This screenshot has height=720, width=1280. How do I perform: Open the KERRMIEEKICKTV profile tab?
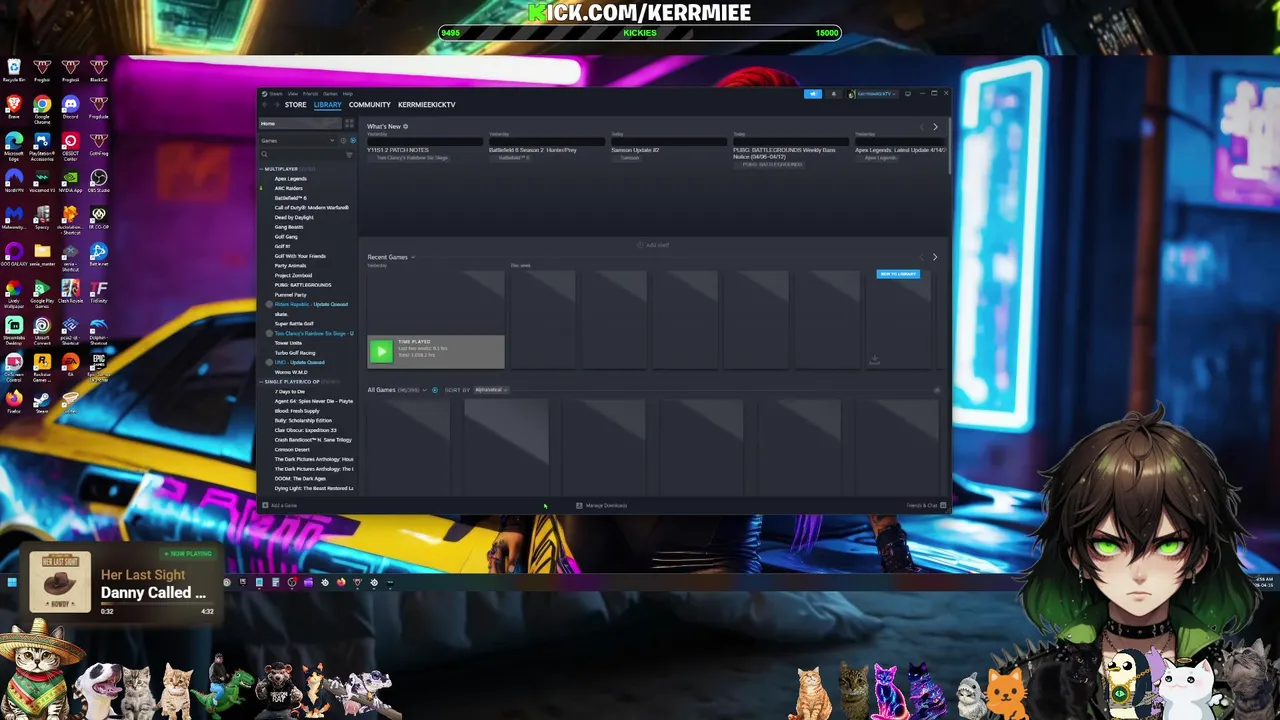tap(427, 105)
